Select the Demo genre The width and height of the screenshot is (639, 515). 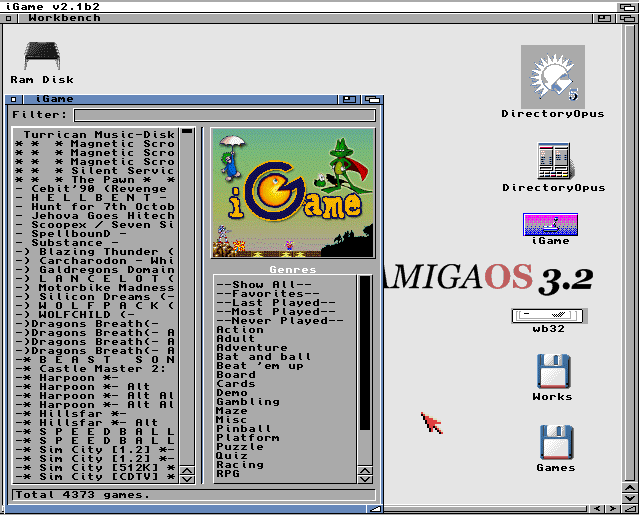[232, 392]
